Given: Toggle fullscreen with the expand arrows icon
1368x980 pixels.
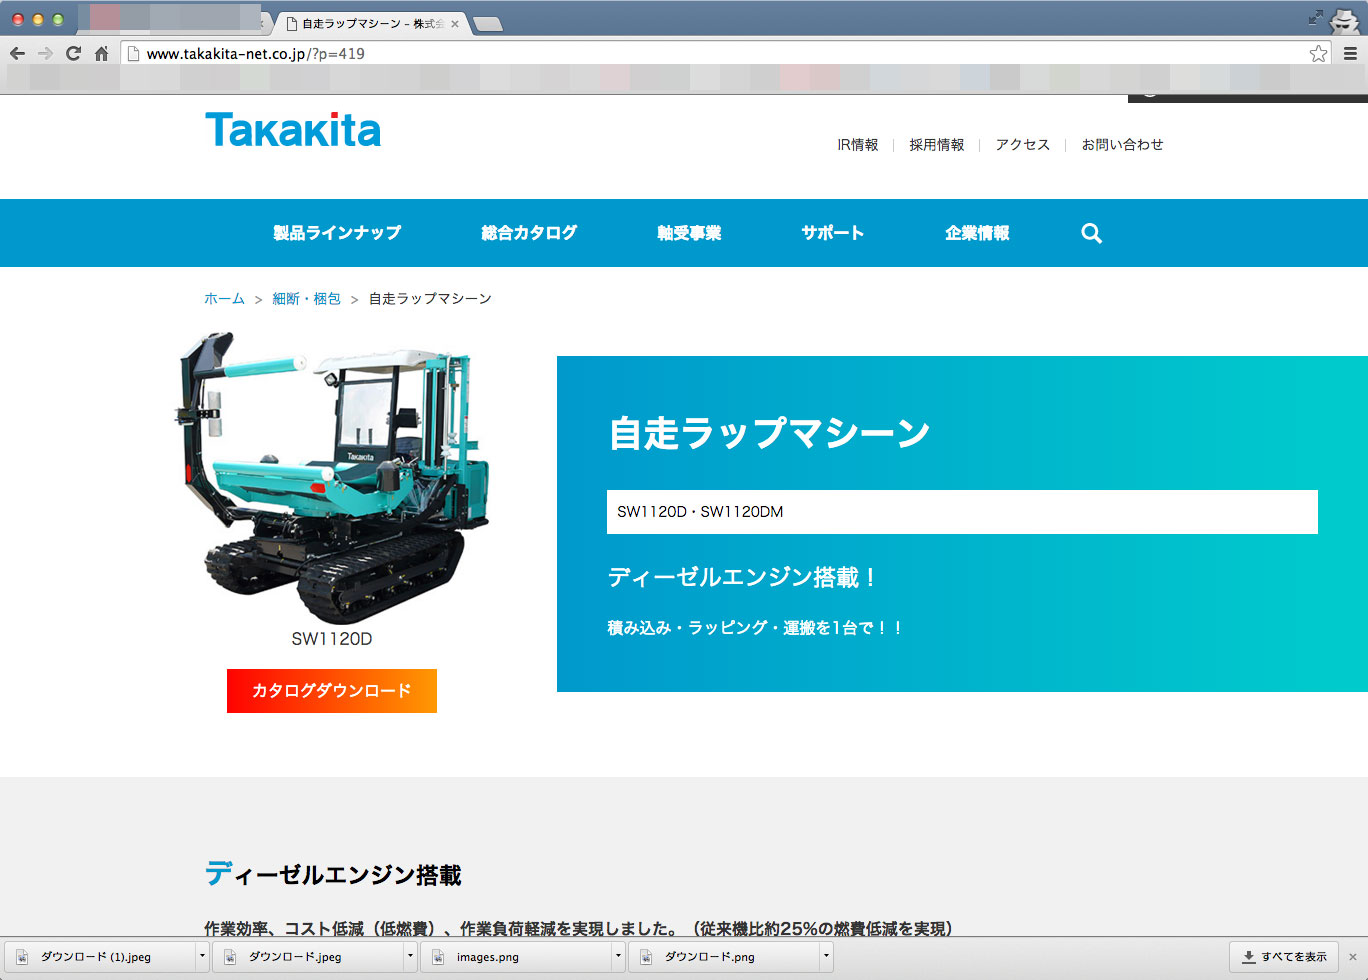Looking at the screenshot, I should (x=1315, y=17).
